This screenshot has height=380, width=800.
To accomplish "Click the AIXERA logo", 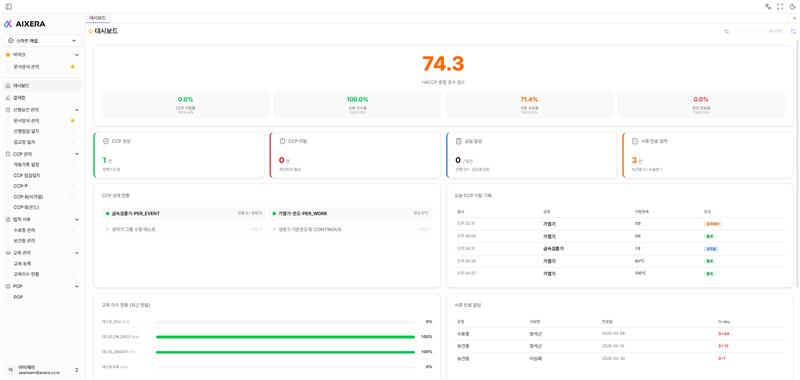I will point(25,23).
